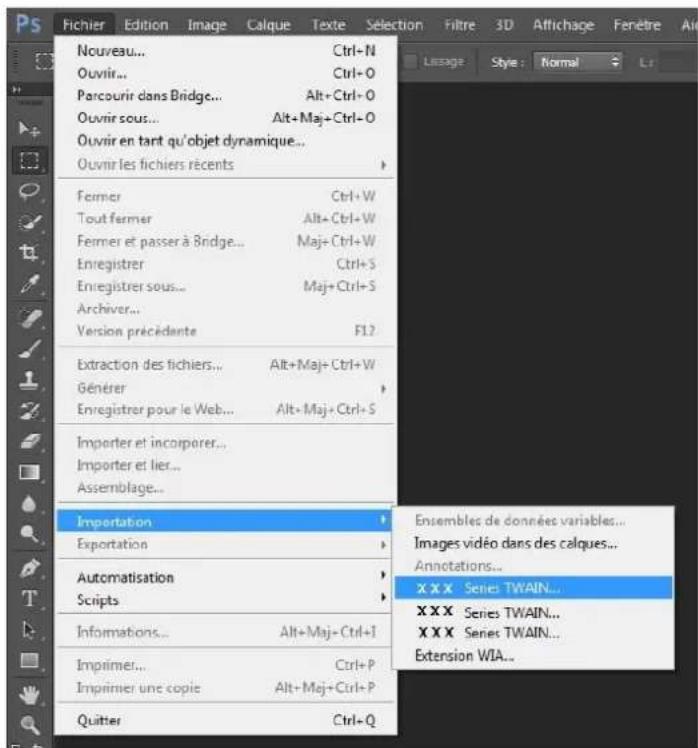Select the Quick Selection tool
Image resolution: width=698 pixels, height=748 pixels.
pyautogui.click(x=29, y=222)
